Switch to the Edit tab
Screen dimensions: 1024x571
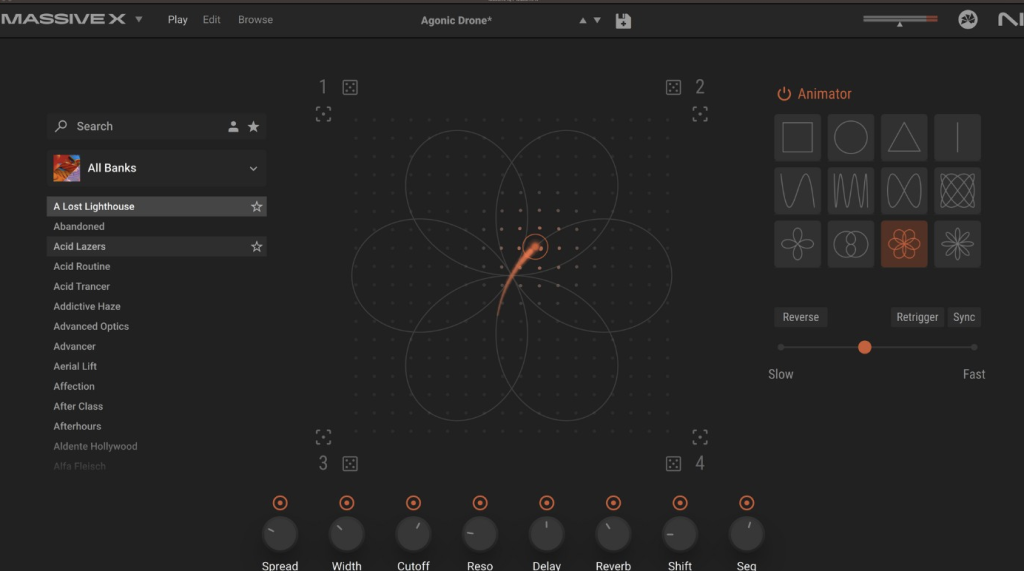[211, 20]
